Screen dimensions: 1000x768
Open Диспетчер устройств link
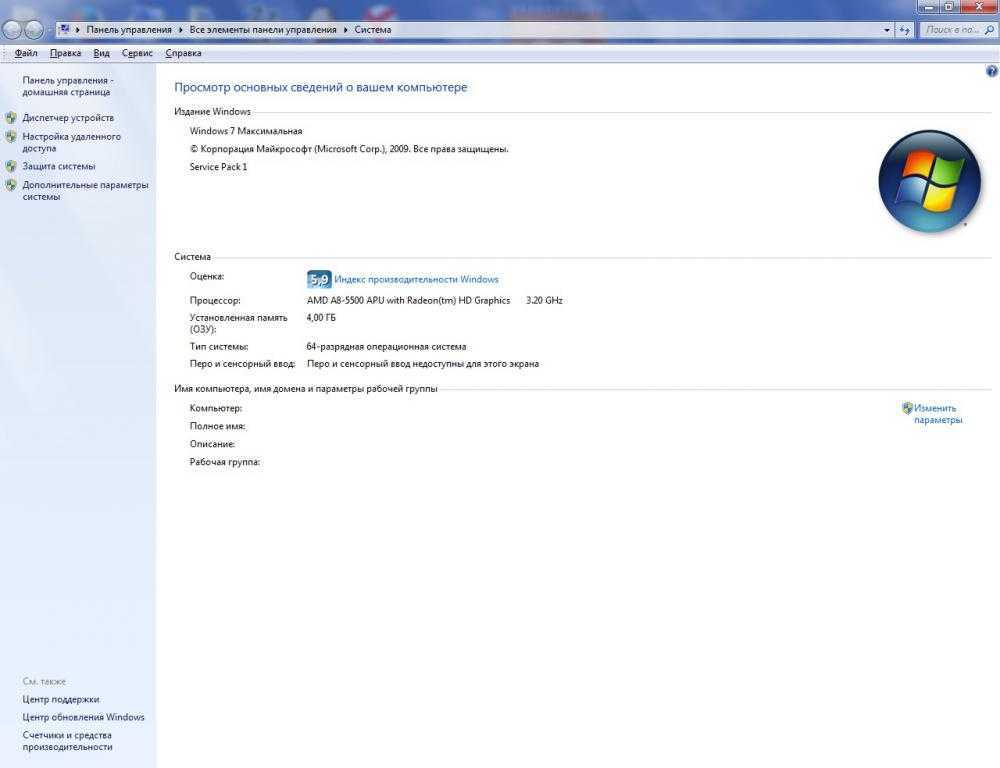[68, 117]
